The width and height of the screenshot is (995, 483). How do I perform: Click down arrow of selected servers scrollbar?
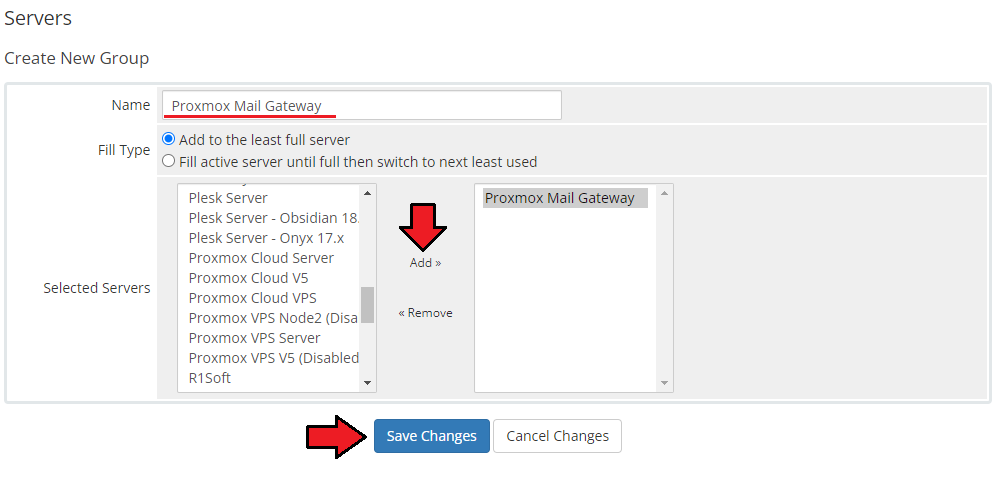point(664,383)
